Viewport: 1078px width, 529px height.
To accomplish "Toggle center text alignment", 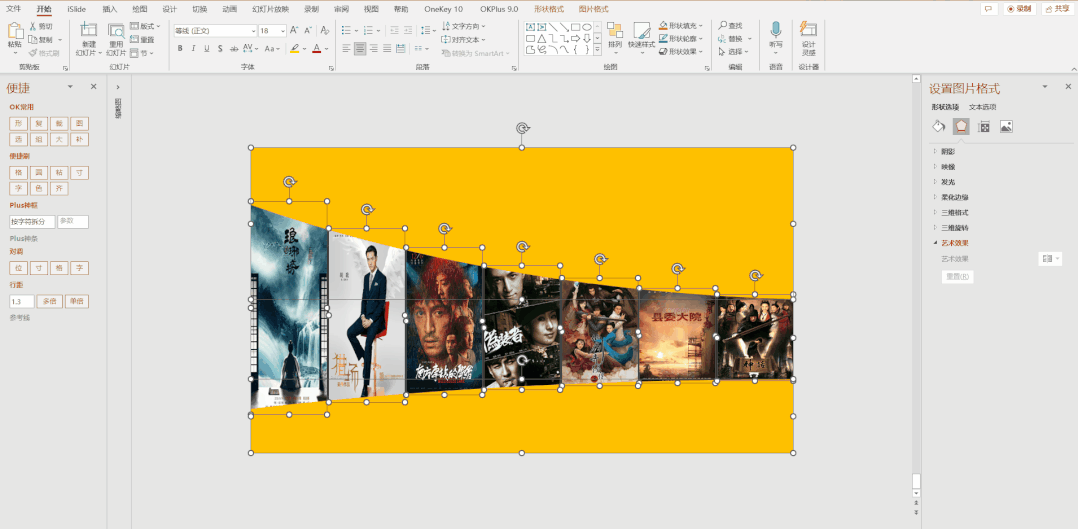I will click(360, 49).
